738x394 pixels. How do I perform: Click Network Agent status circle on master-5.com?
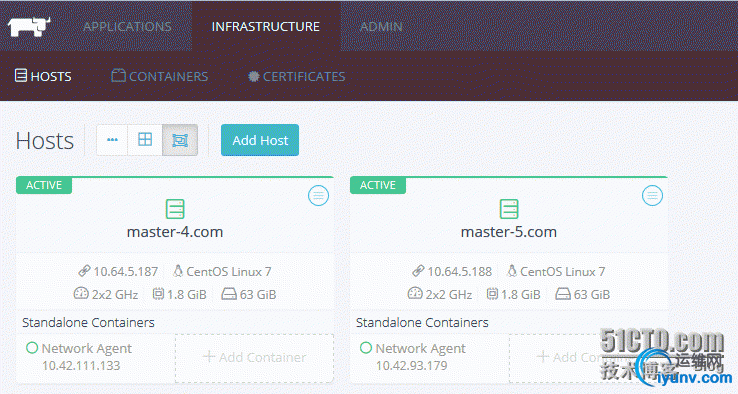(x=366, y=348)
